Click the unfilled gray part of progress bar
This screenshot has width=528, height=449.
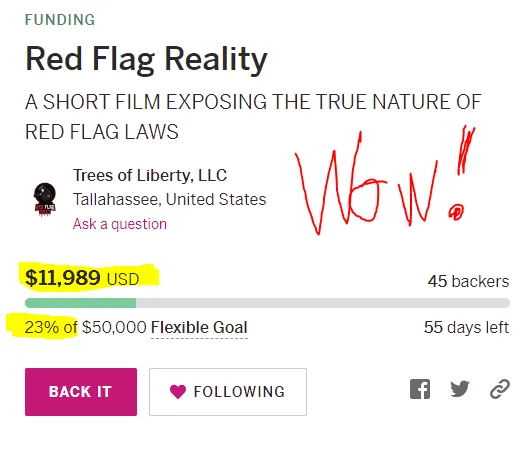tap(323, 303)
